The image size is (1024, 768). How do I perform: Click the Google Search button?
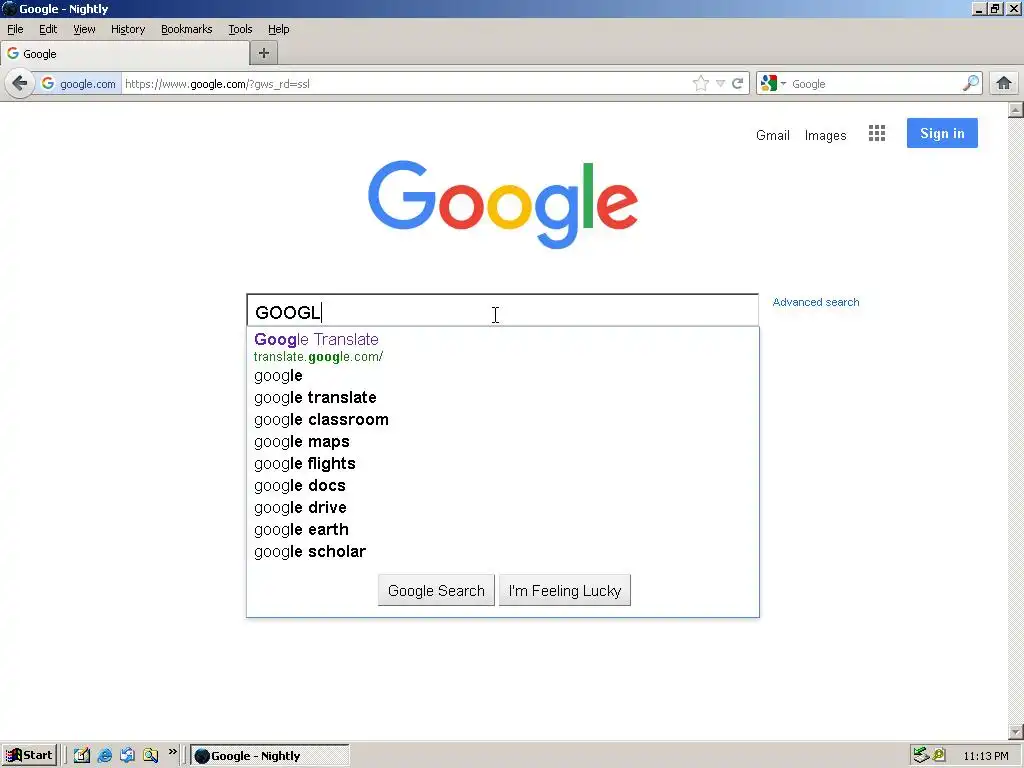point(436,590)
